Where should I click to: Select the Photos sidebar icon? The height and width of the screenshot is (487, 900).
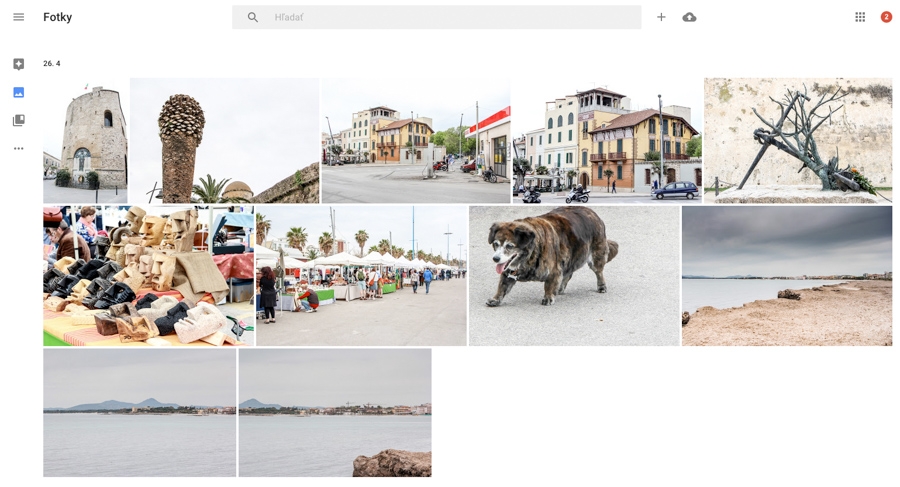[18, 92]
